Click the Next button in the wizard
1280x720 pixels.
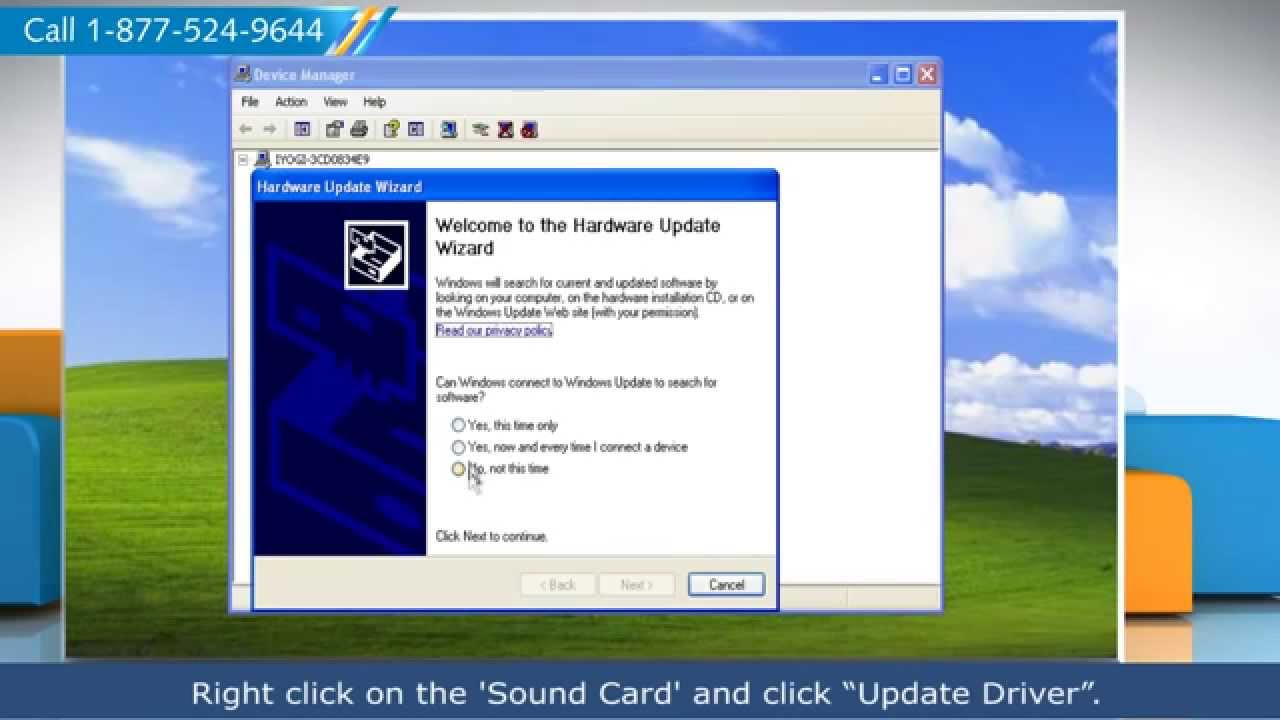click(x=636, y=585)
